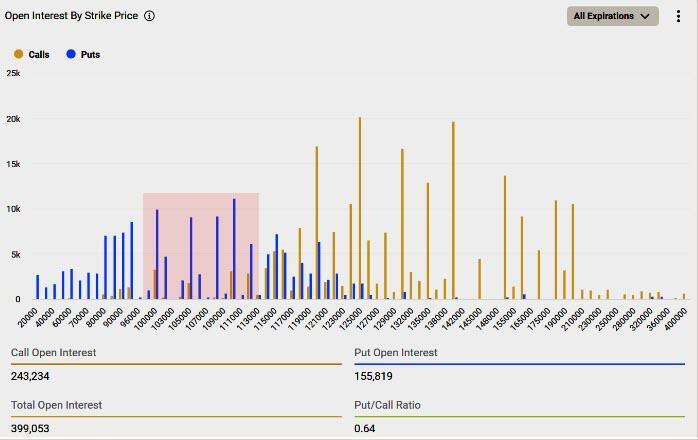Viewport: 698px width, 440px height.
Task: Click the Call Open Interest value 243,234
Action: [30, 376]
